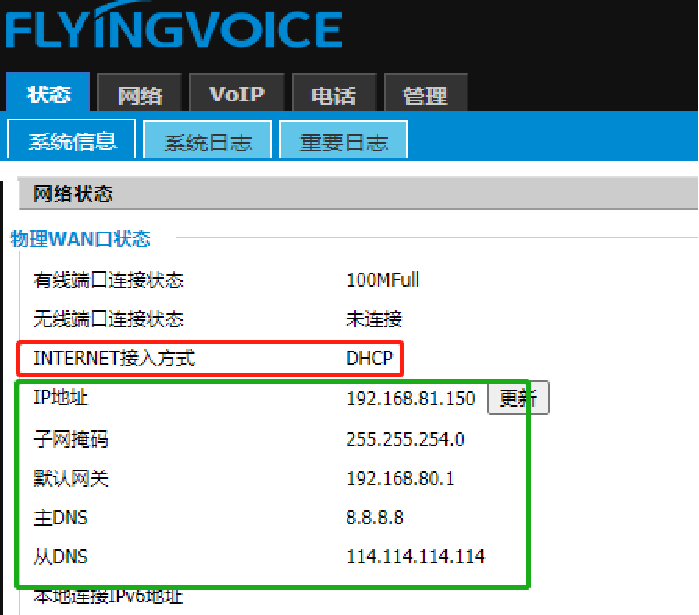Click the DHCP access mode value
This screenshot has height=615, width=699.
[369, 358]
